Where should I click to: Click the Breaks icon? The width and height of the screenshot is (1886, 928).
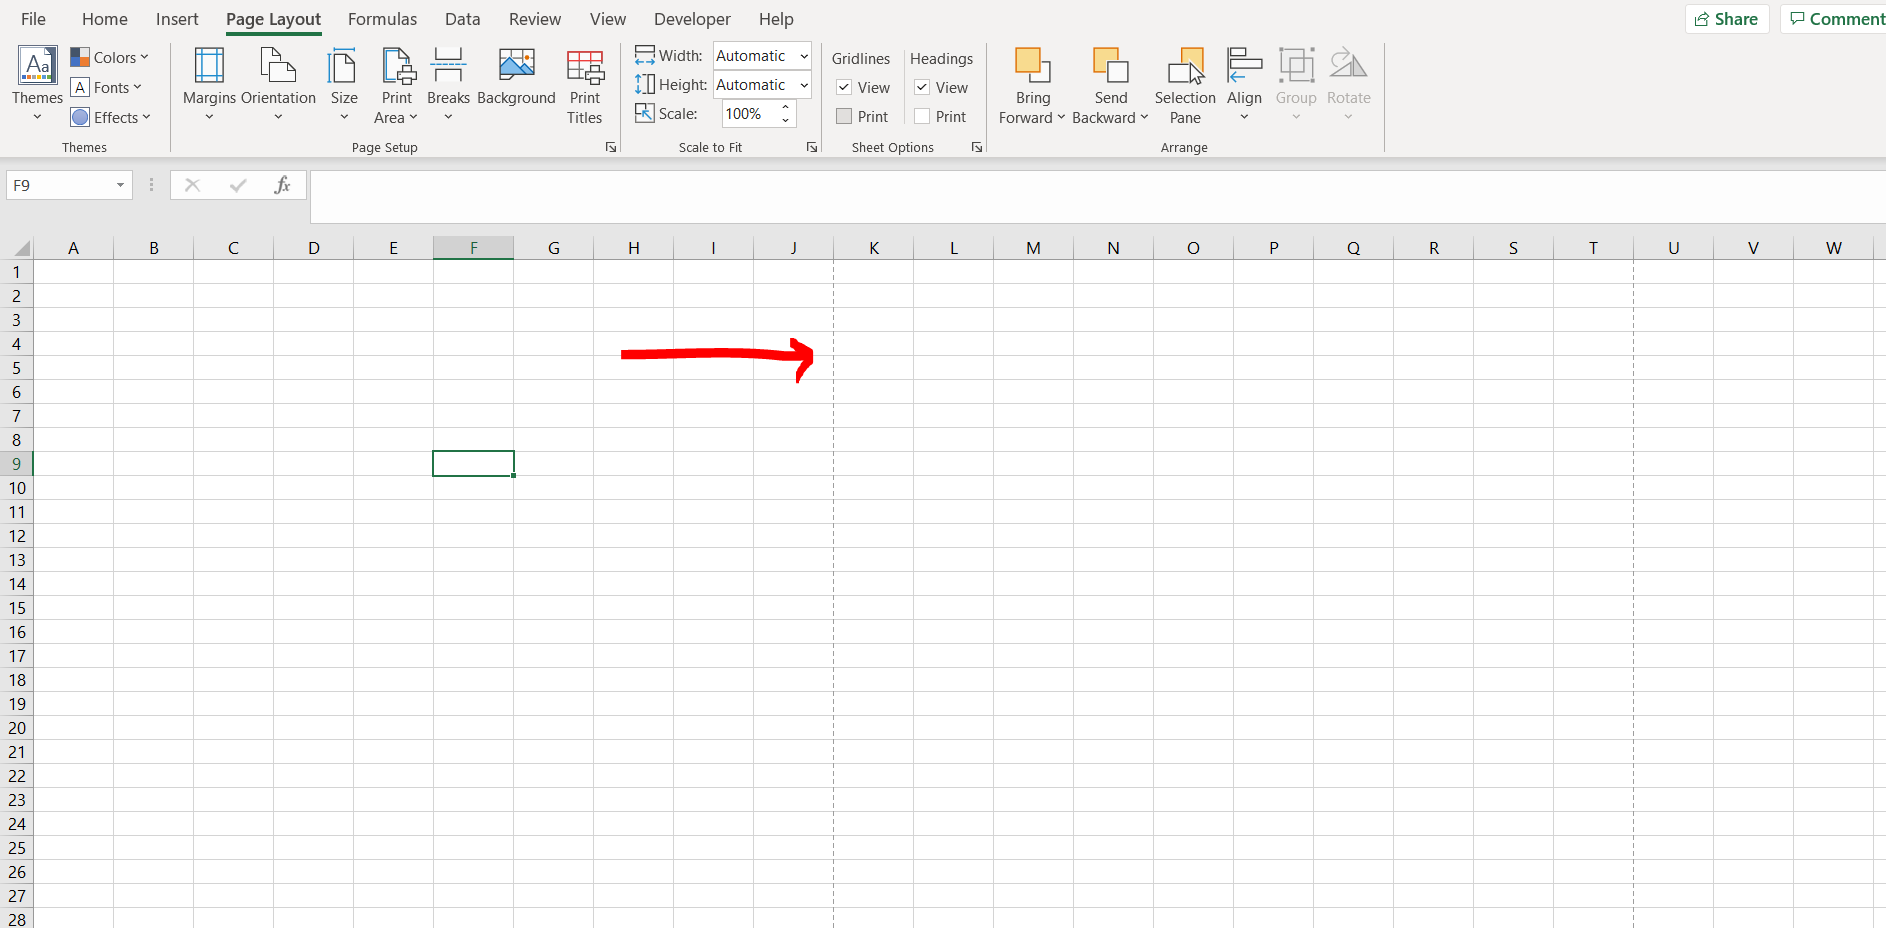(448, 66)
